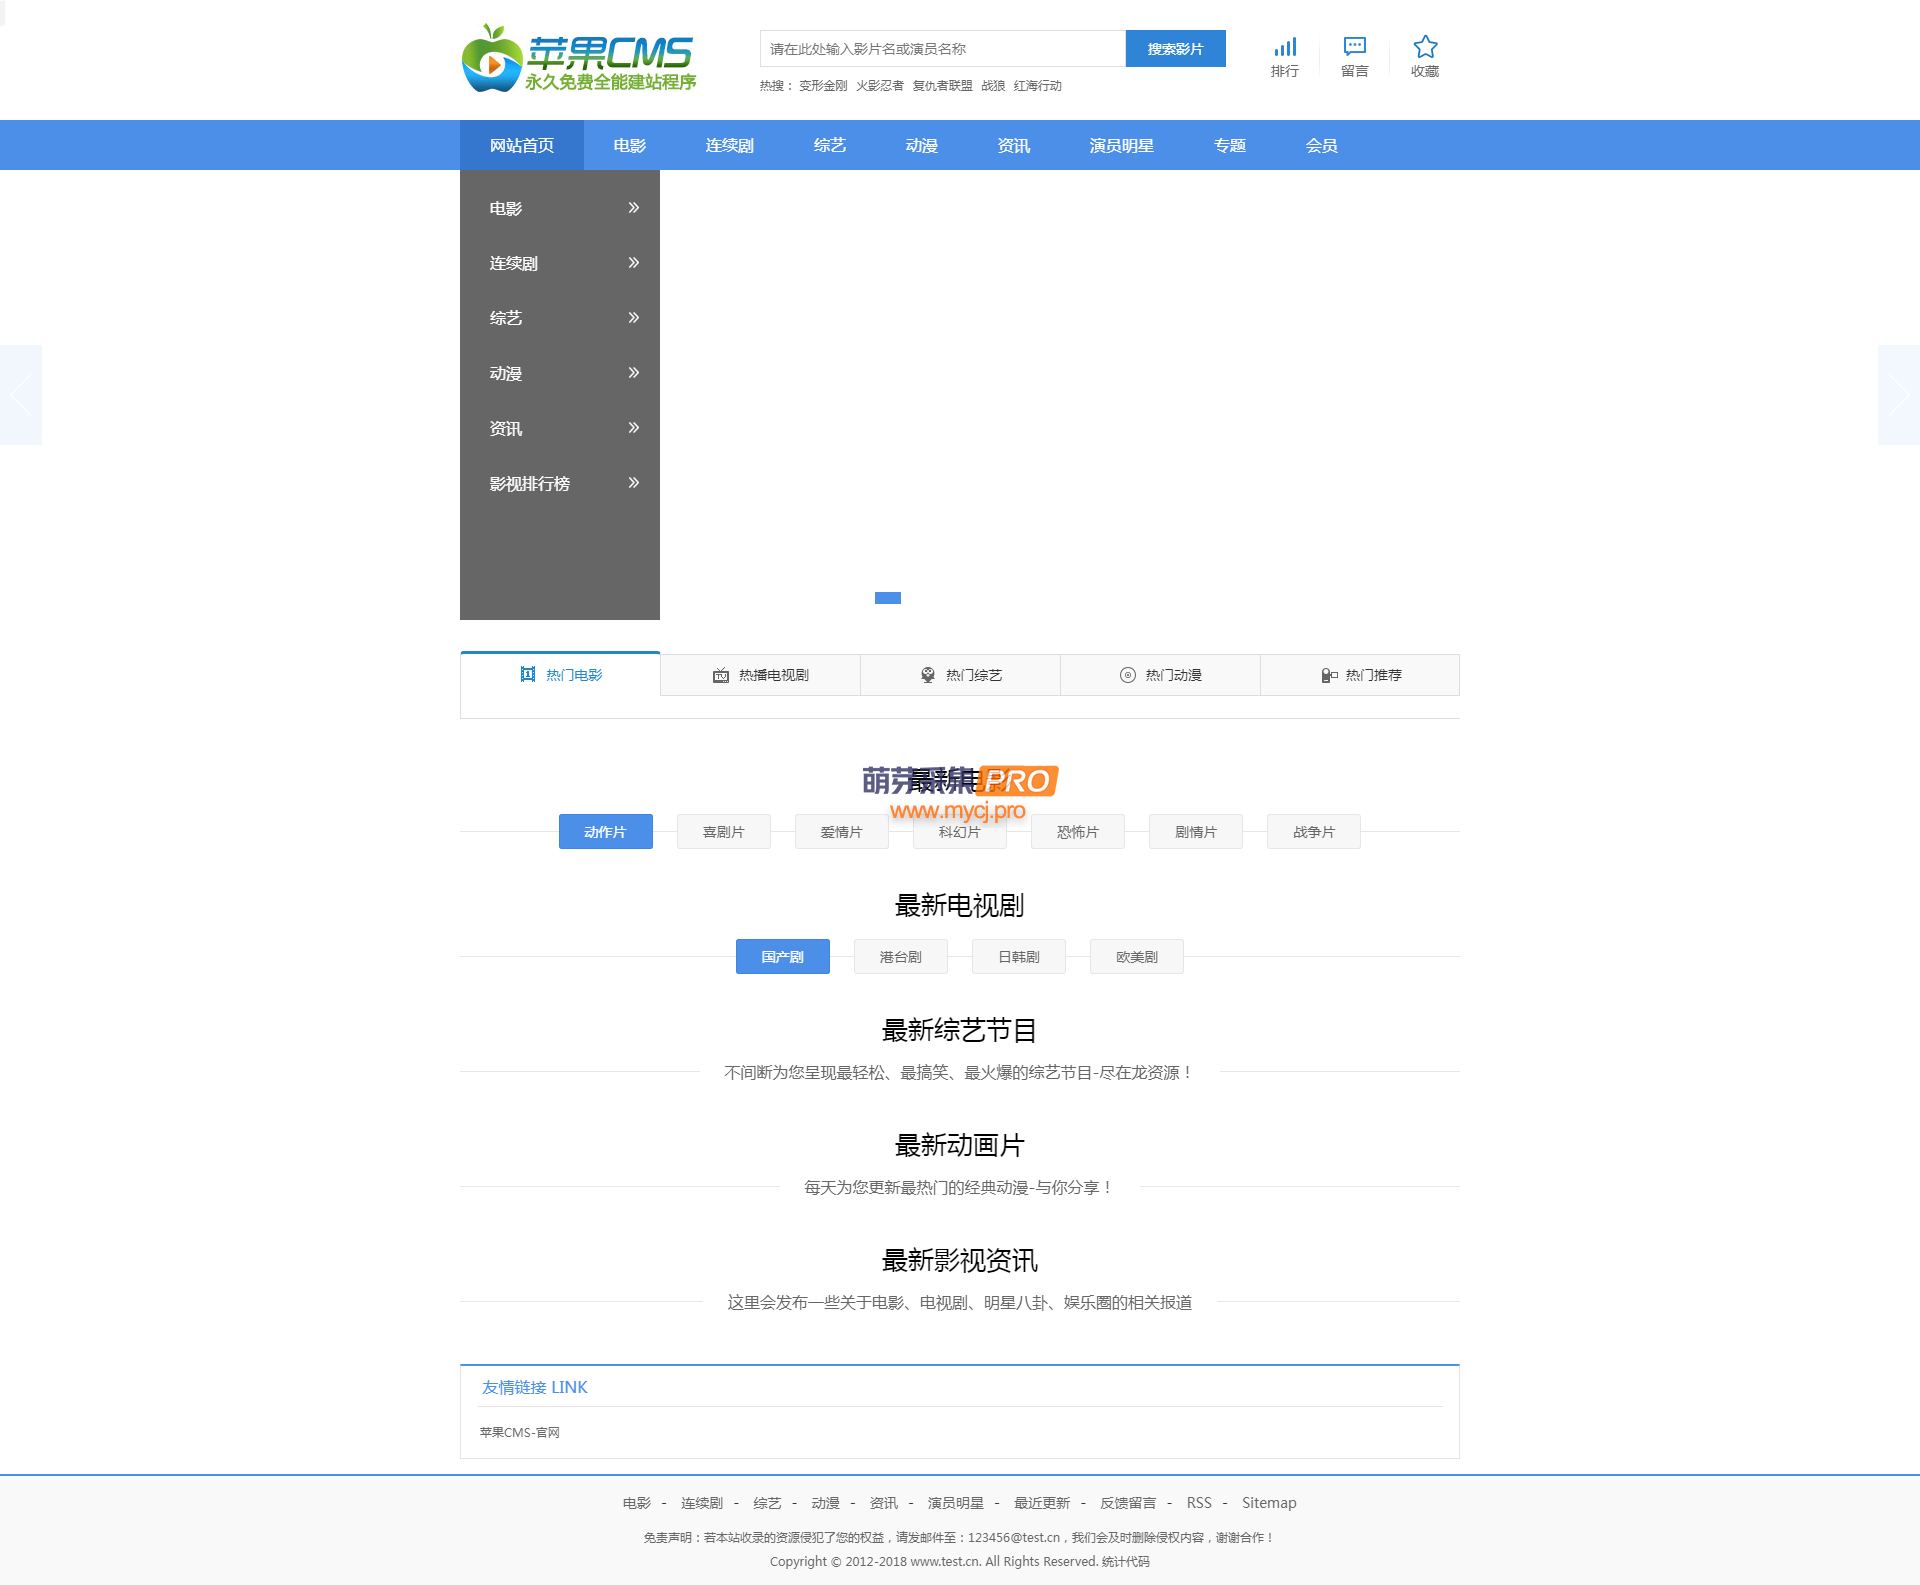Switch to the 热门动漫 tab
The height and width of the screenshot is (1585, 1920).
pyautogui.click(x=1161, y=675)
